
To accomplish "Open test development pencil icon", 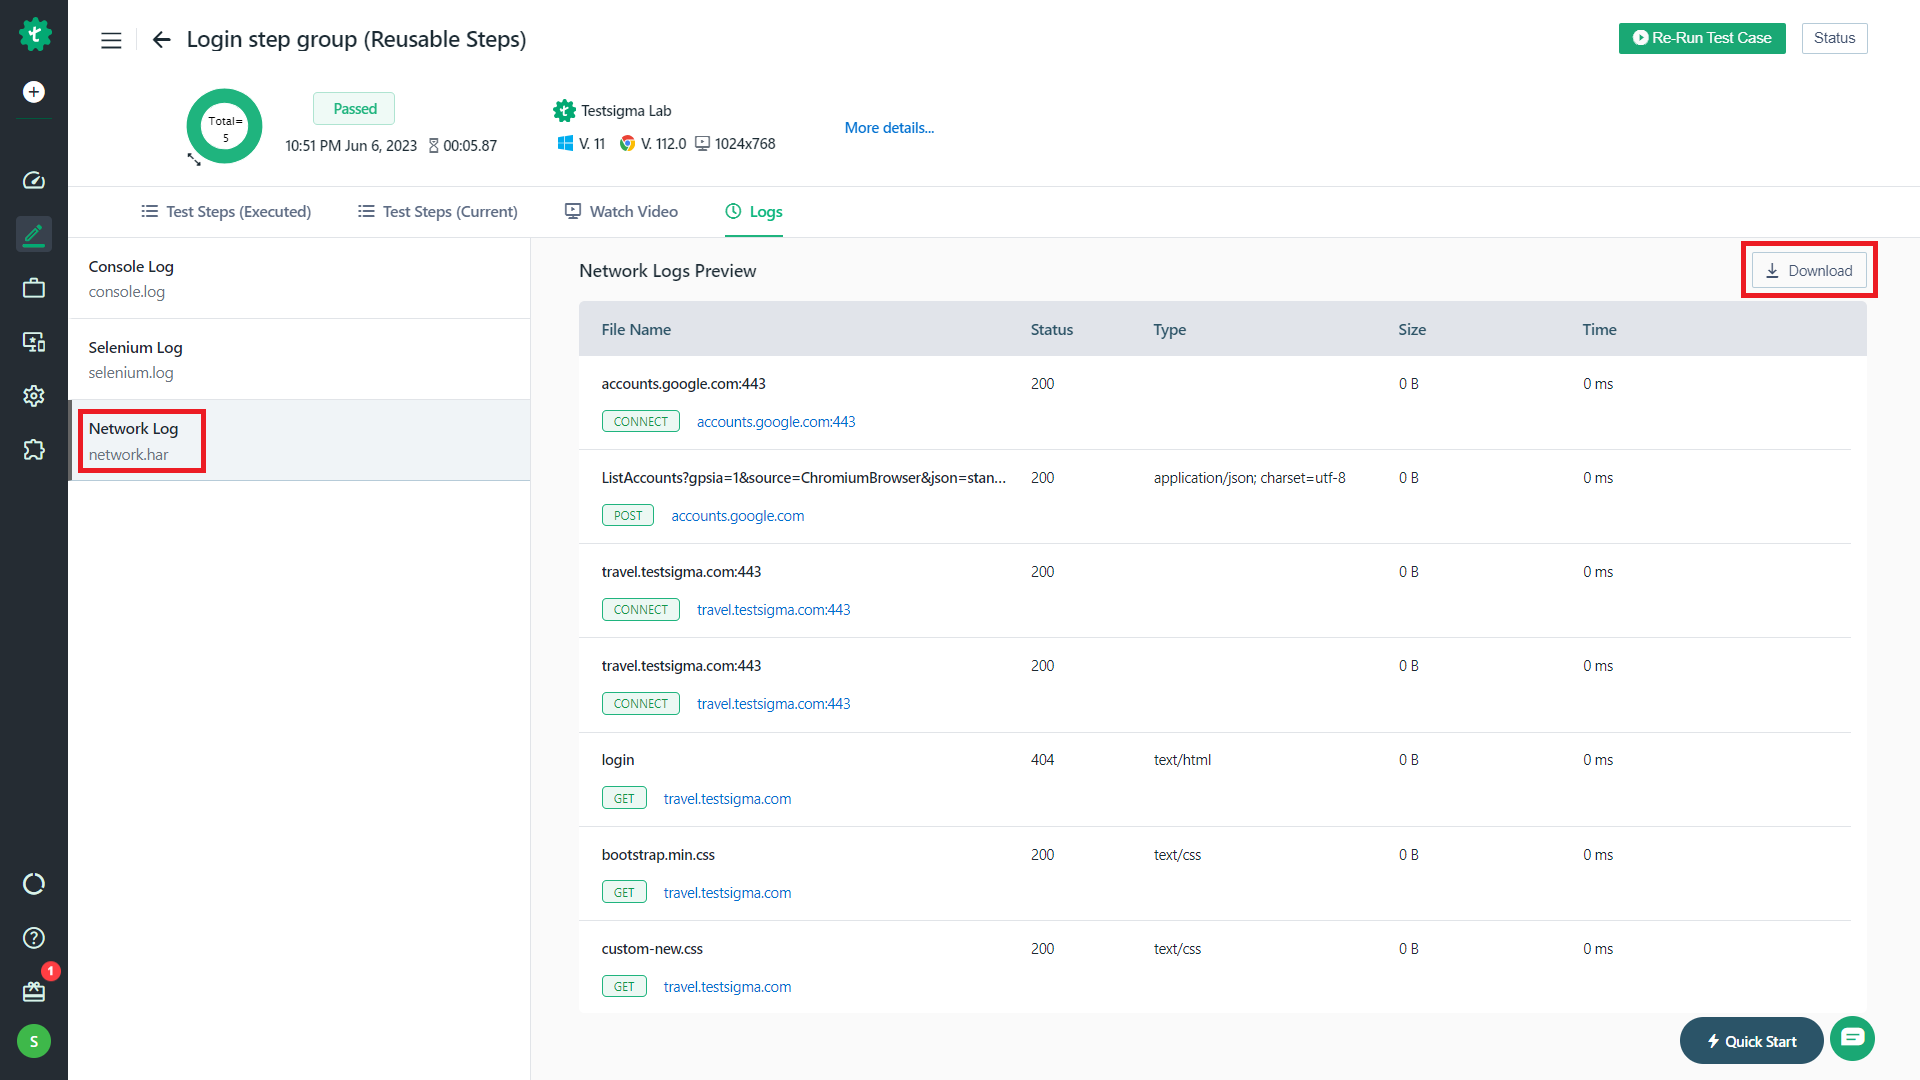I will pos(34,234).
